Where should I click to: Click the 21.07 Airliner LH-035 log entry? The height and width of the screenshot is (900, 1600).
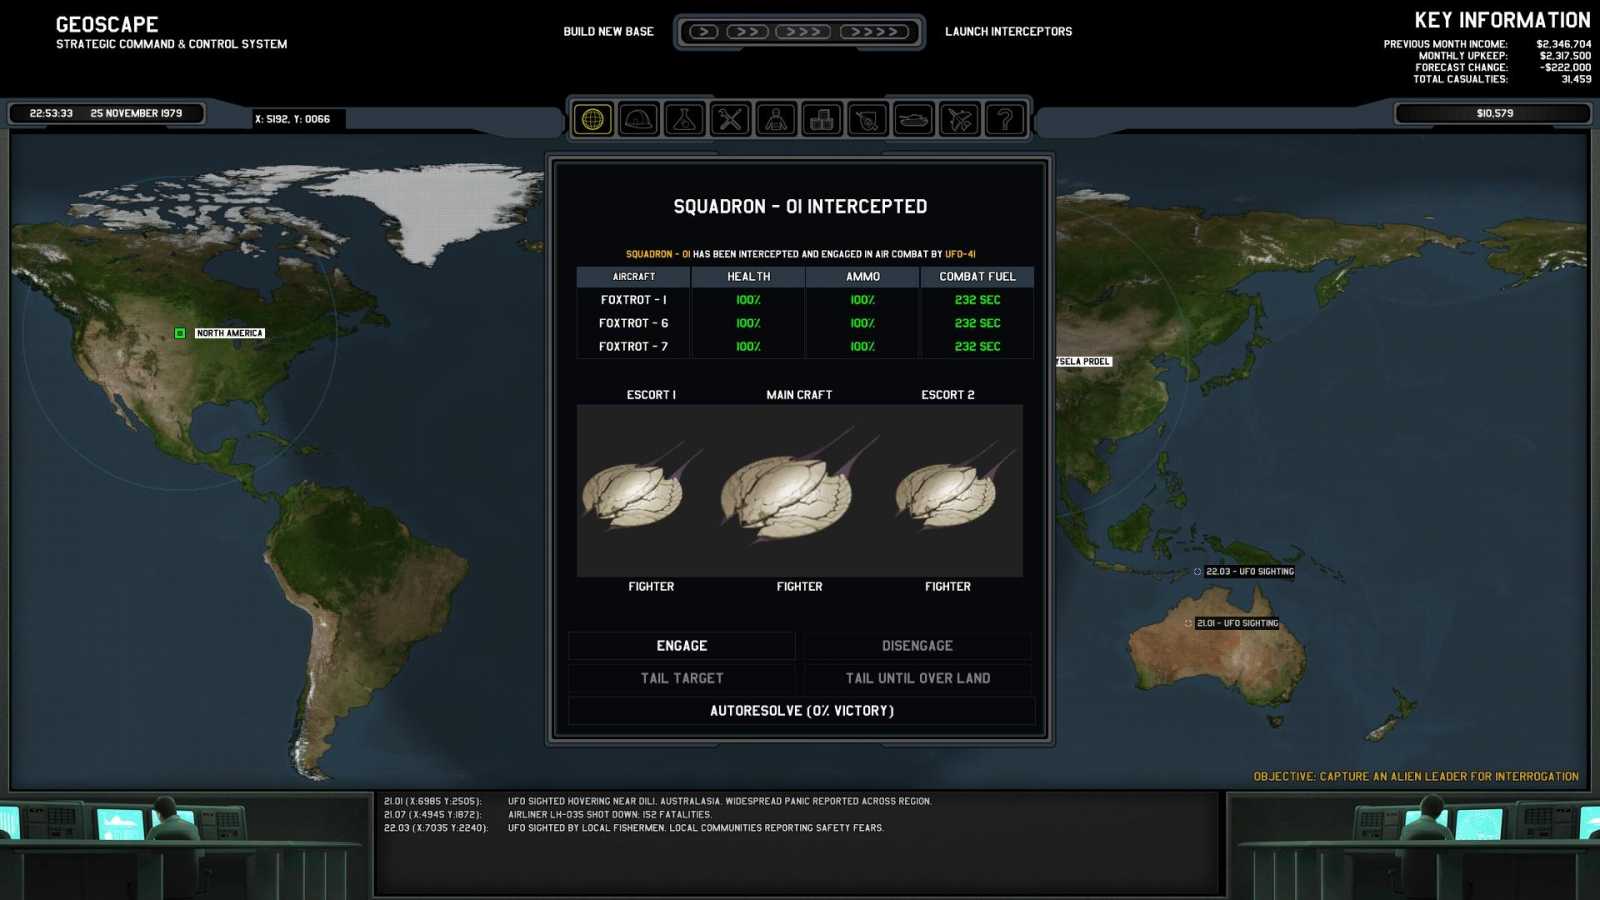coord(547,815)
